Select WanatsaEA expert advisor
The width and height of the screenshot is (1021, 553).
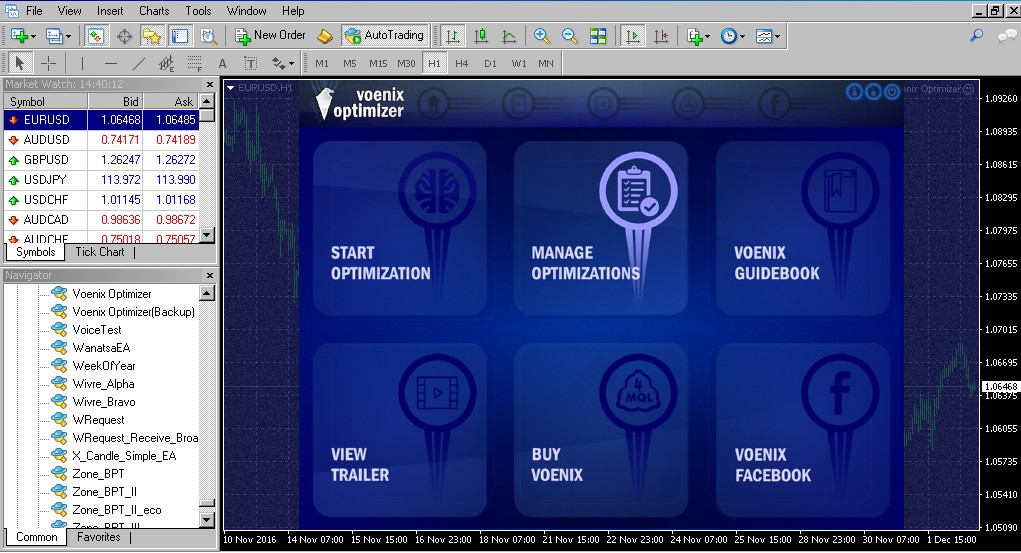point(101,347)
